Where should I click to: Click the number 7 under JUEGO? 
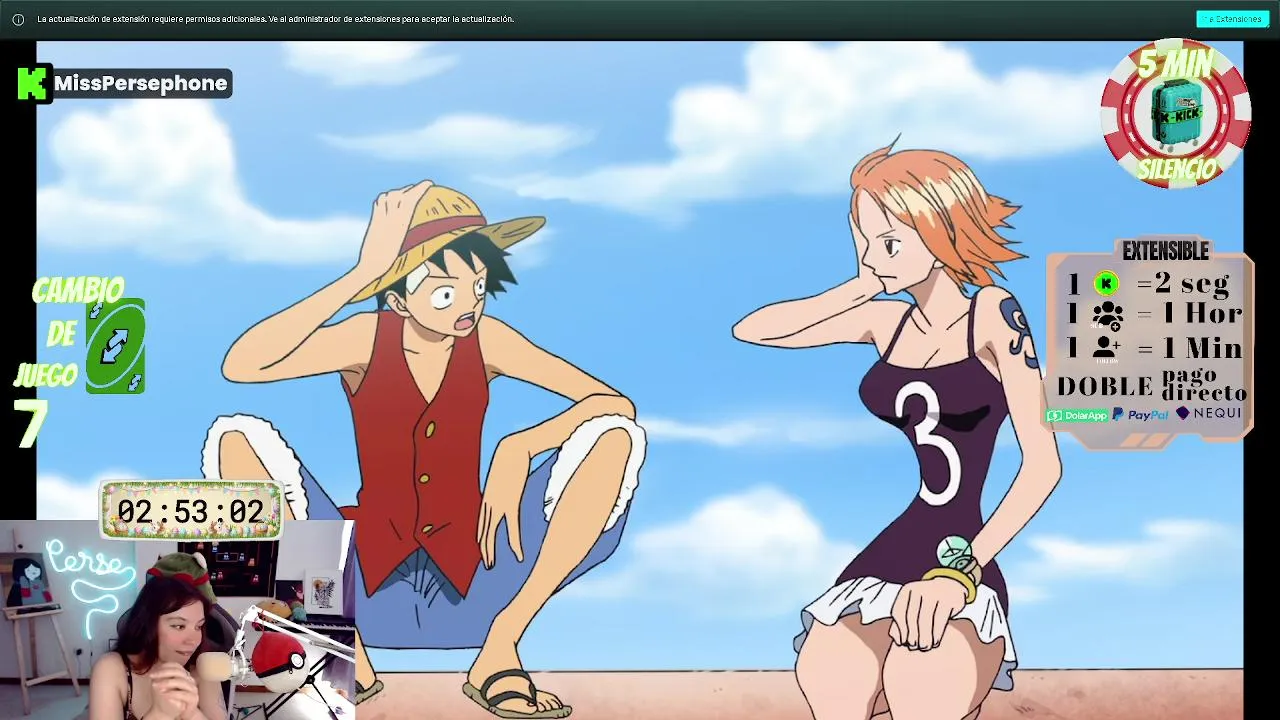pos(29,423)
